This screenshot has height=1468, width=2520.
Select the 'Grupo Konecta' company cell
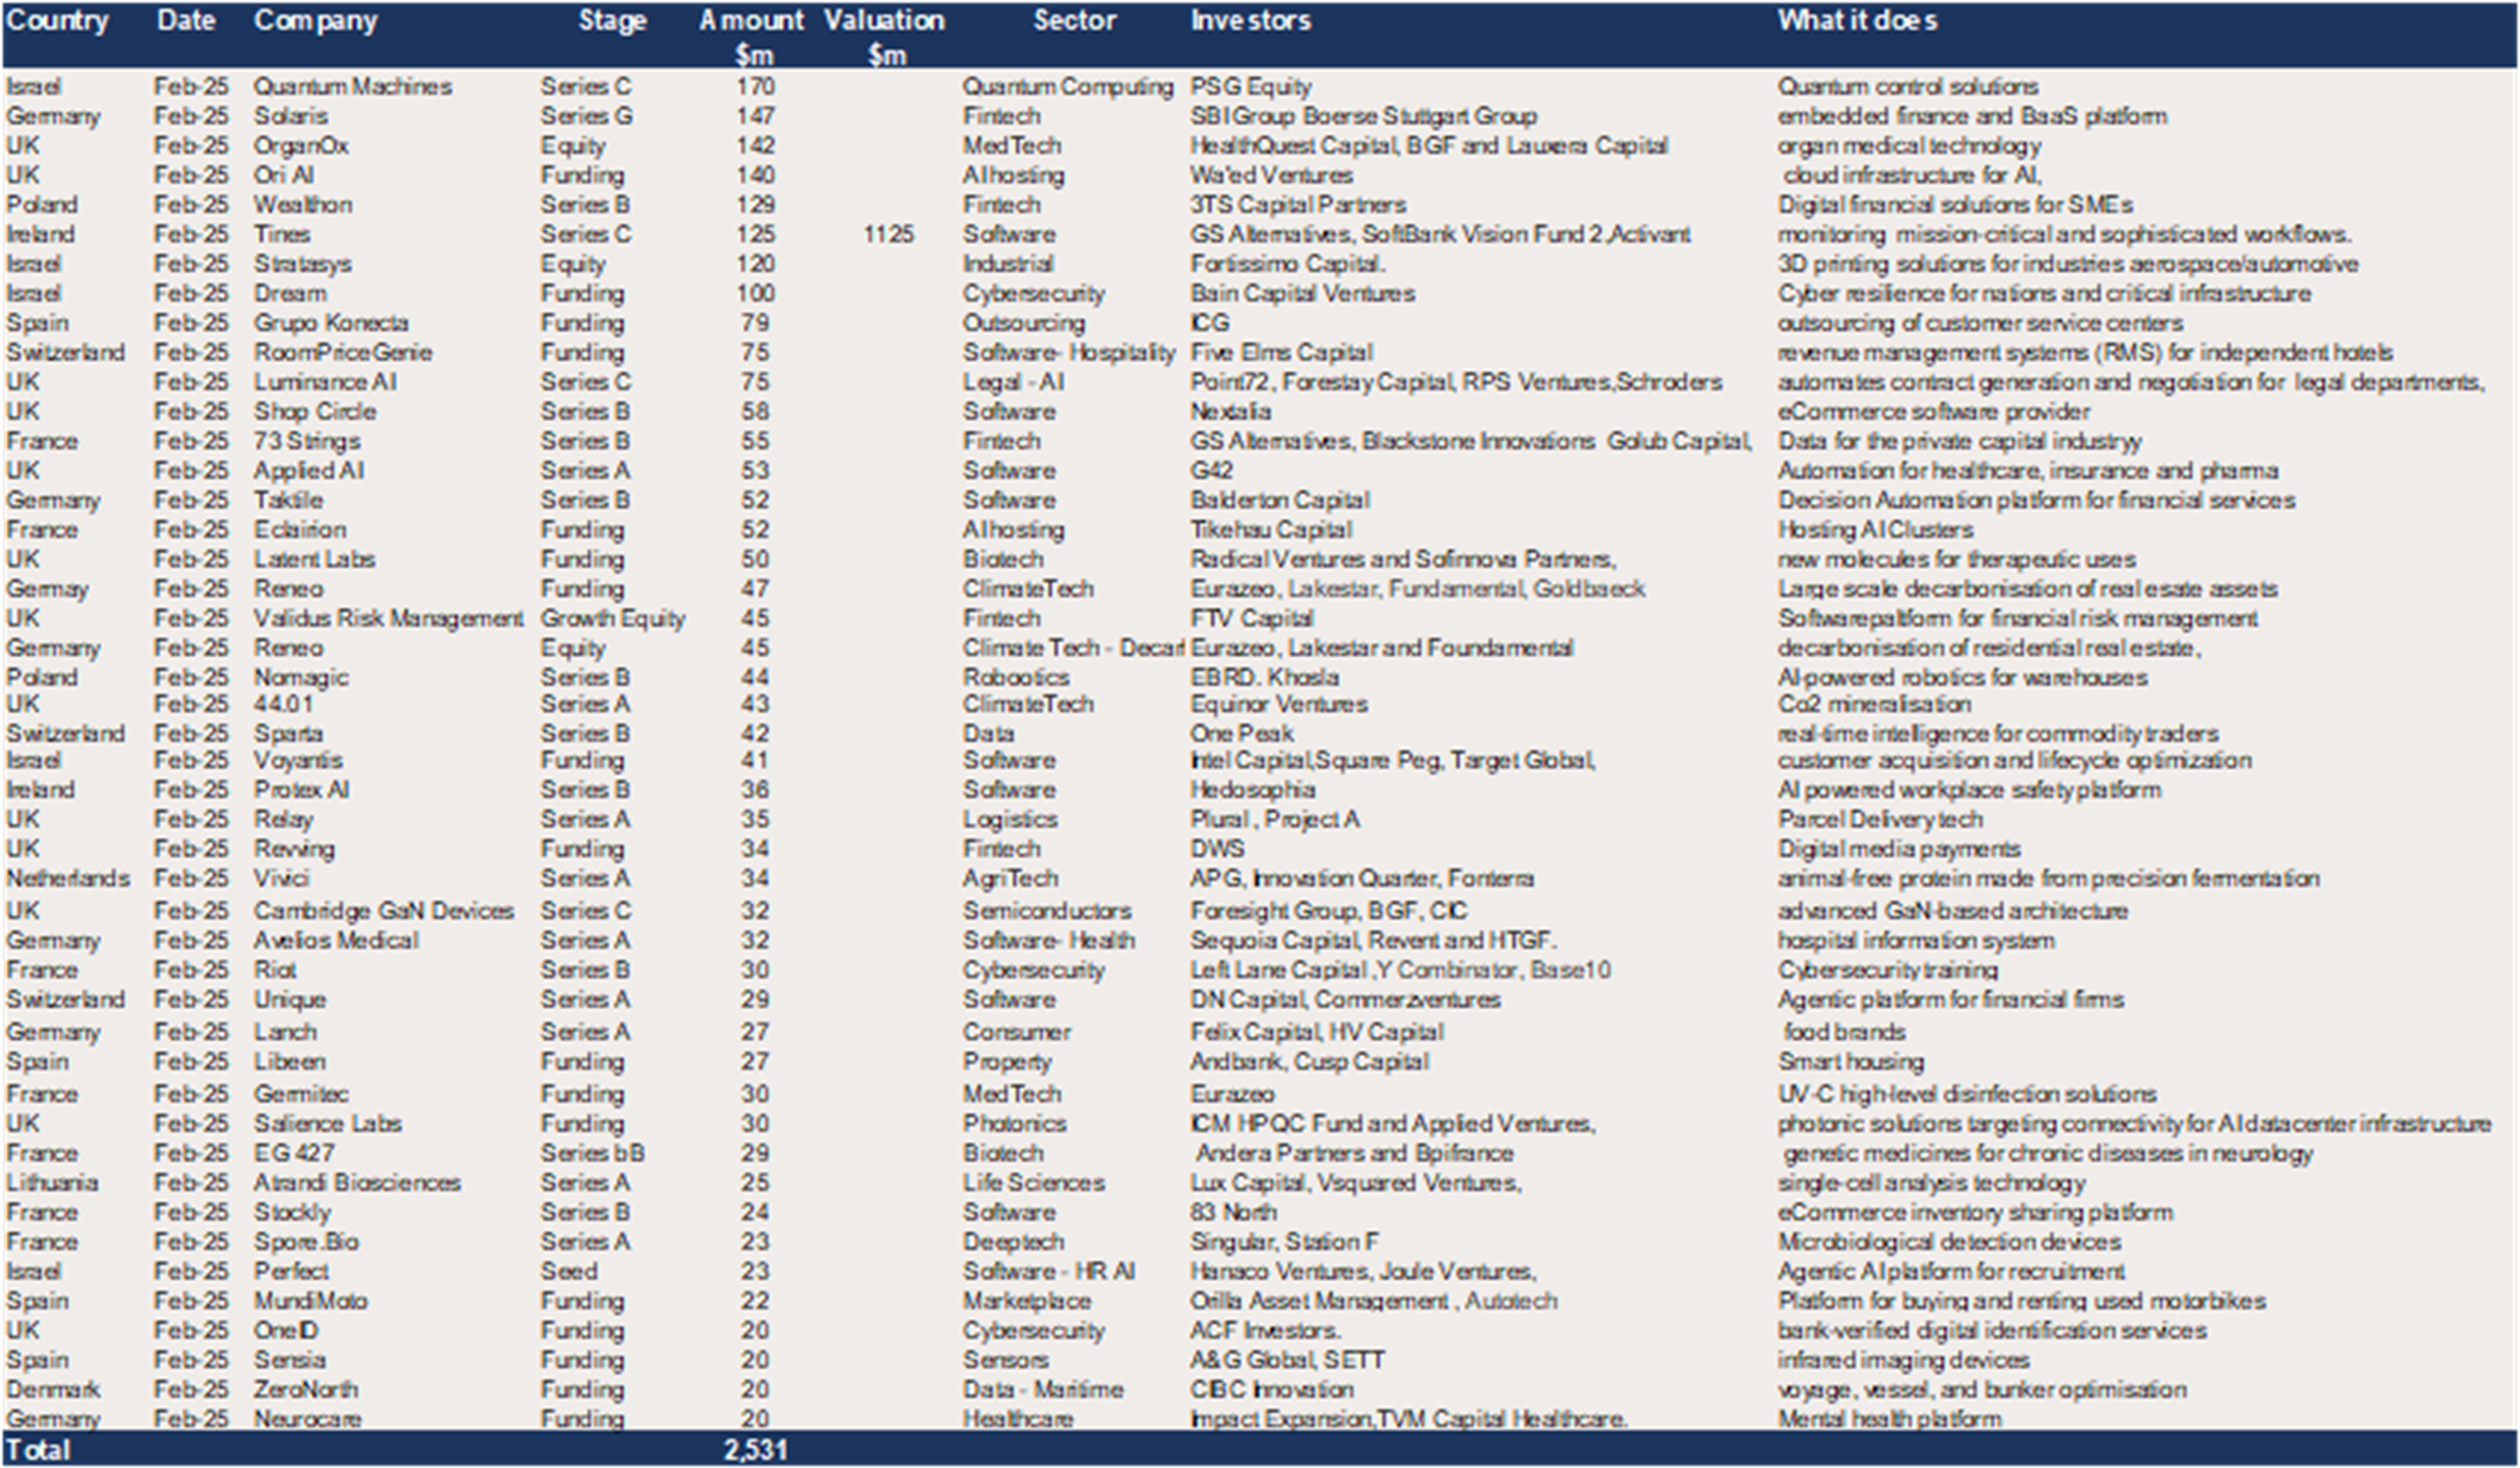pyautogui.click(x=330, y=323)
